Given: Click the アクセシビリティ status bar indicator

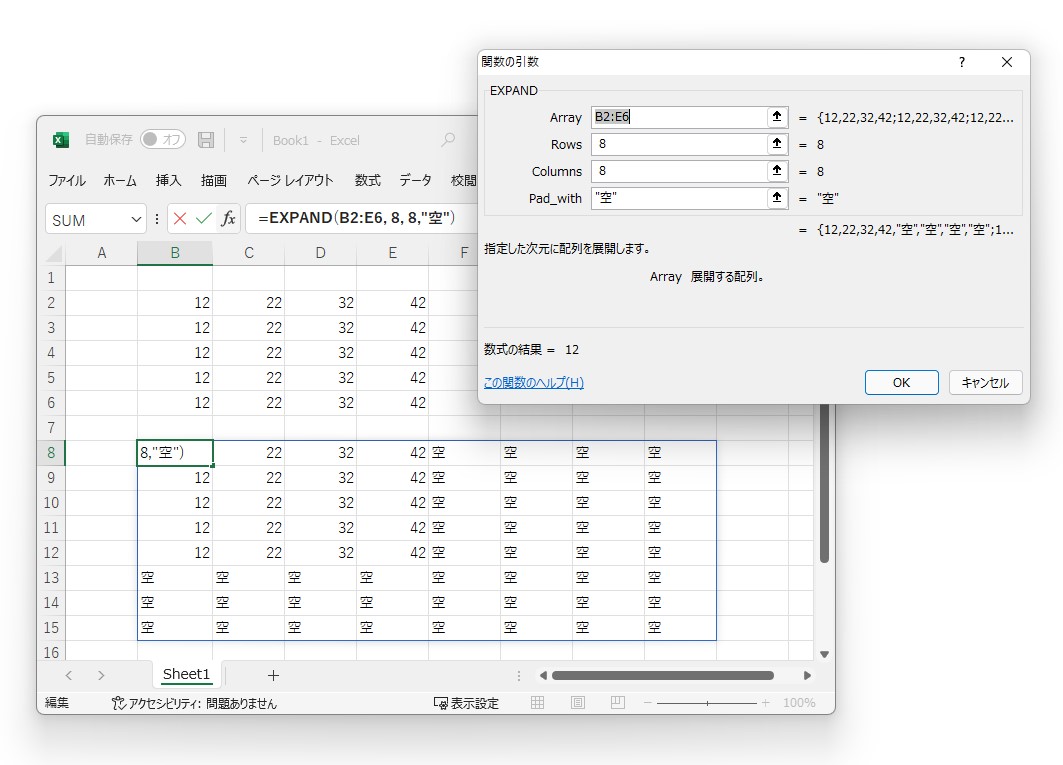Looking at the screenshot, I should tap(195, 703).
